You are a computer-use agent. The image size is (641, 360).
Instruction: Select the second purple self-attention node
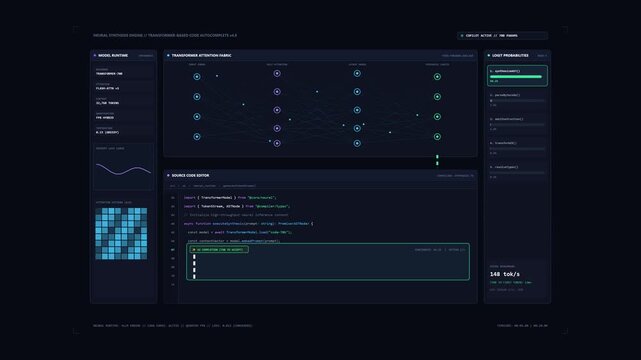pyautogui.click(x=277, y=92)
